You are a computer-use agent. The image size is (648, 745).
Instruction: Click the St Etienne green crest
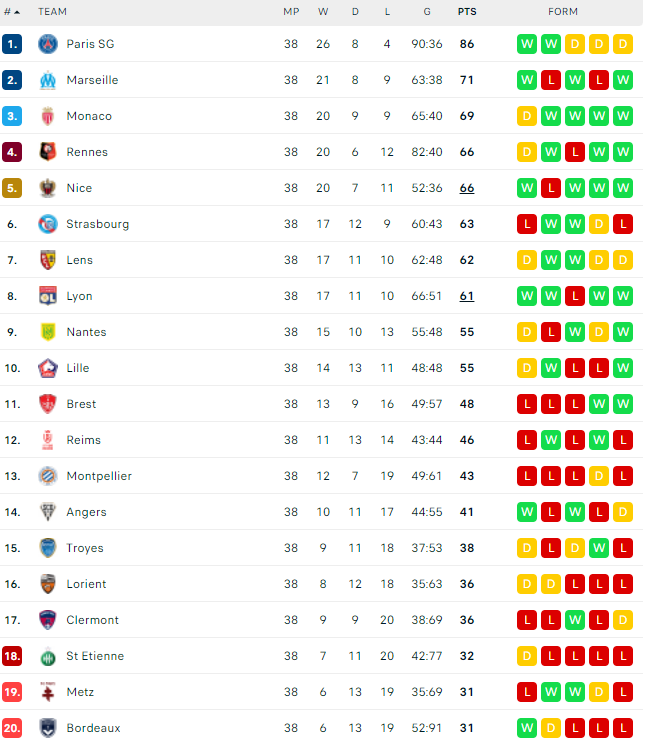[x=48, y=656]
